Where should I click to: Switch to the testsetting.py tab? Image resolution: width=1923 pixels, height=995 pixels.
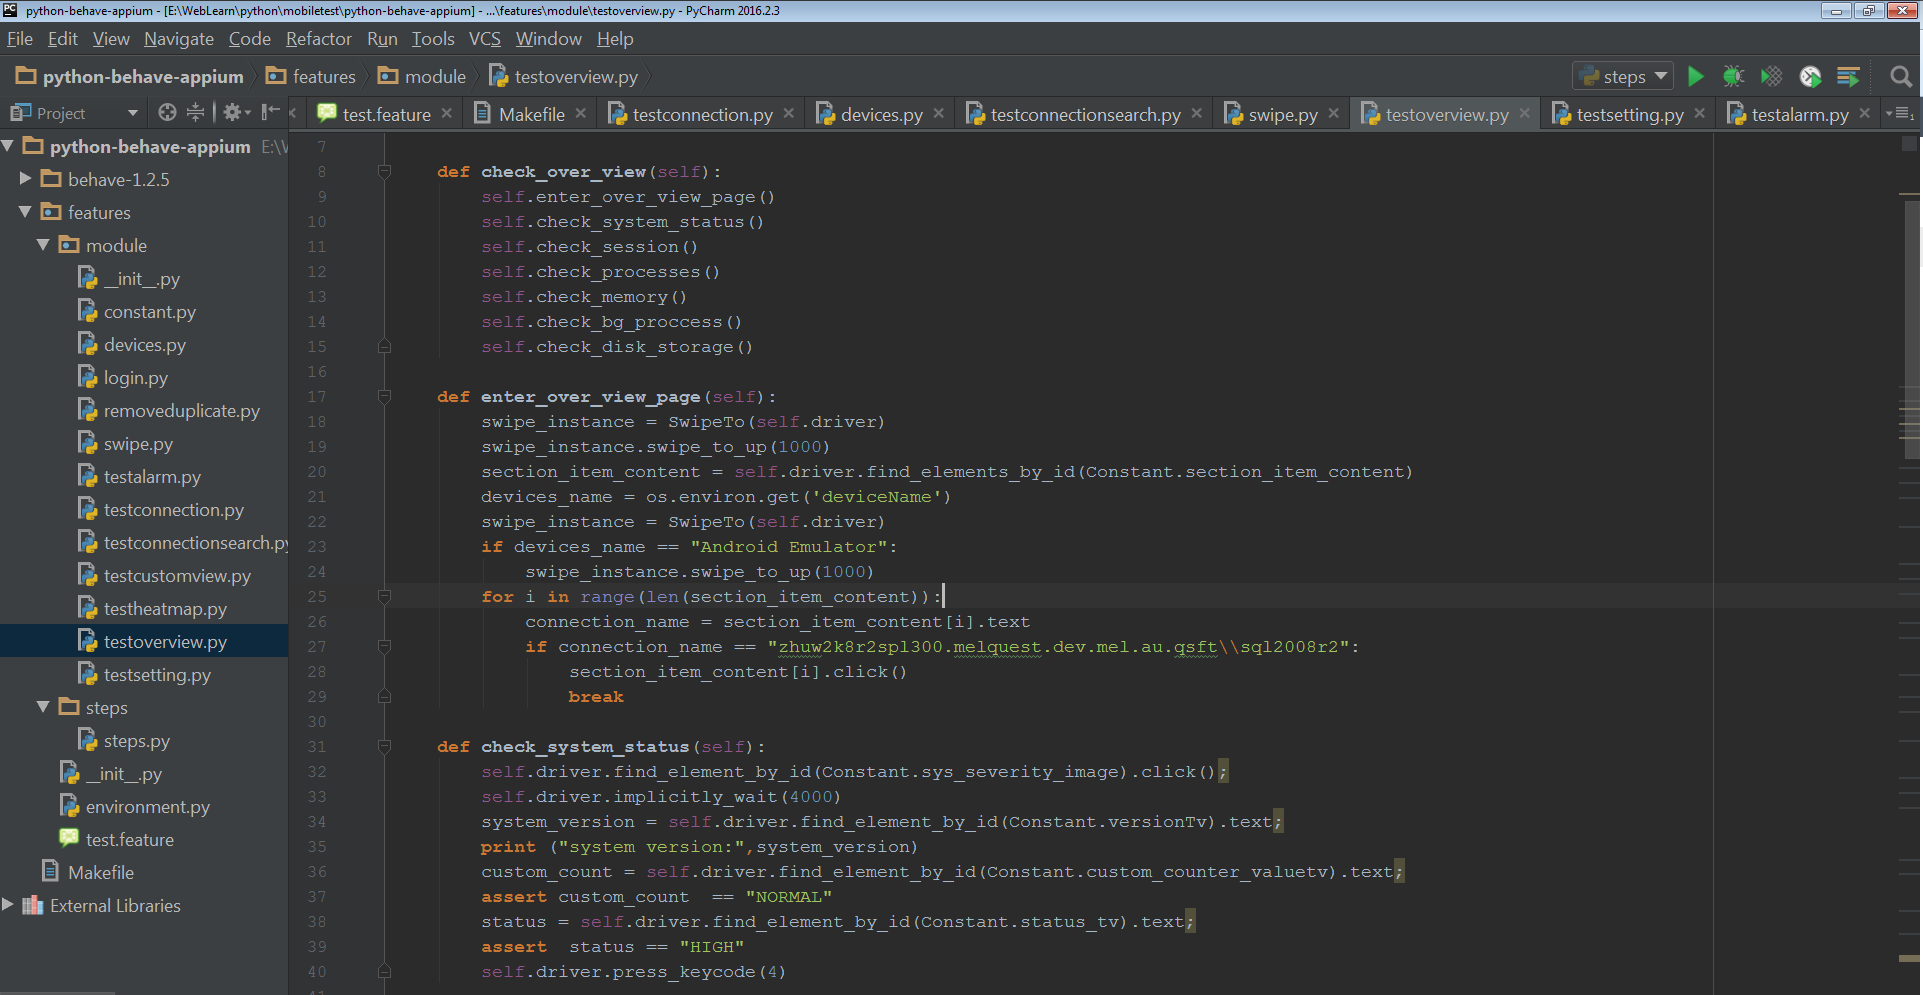pos(1629,114)
